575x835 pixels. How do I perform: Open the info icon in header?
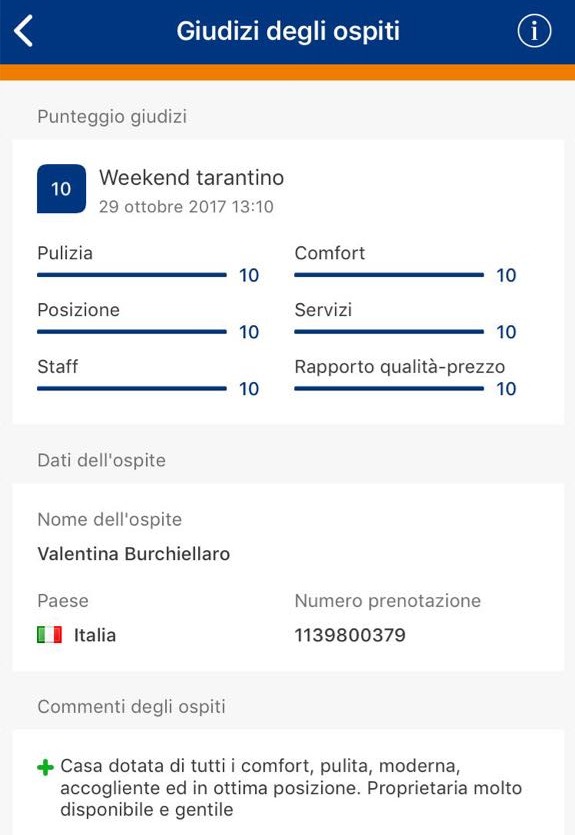coord(534,31)
